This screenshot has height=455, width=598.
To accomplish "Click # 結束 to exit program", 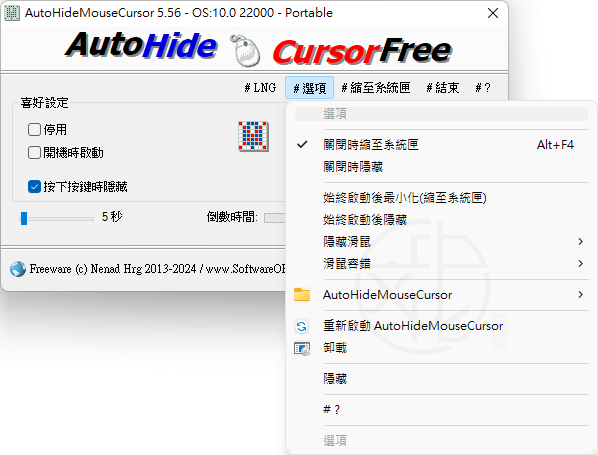I will [x=442, y=88].
